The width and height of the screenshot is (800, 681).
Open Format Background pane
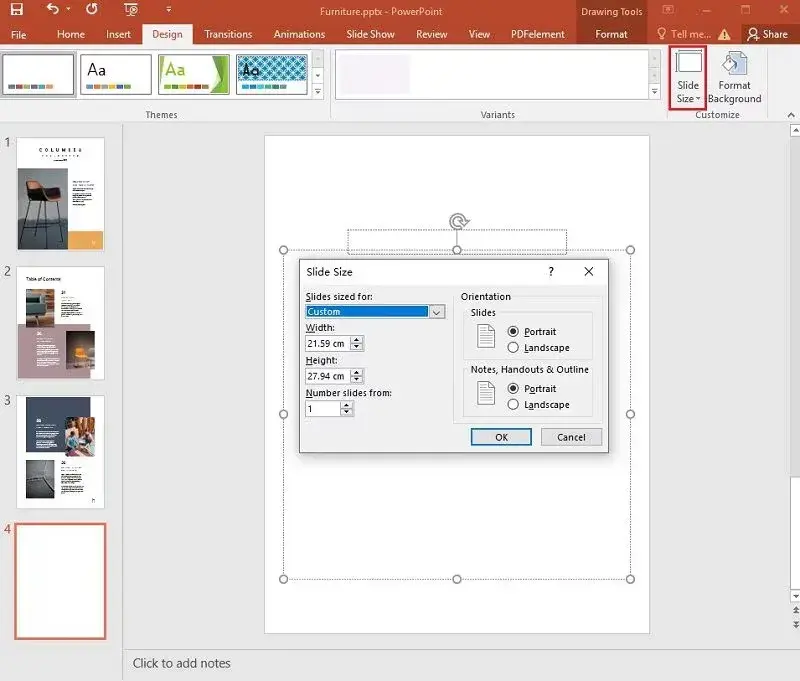pos(734,77)
